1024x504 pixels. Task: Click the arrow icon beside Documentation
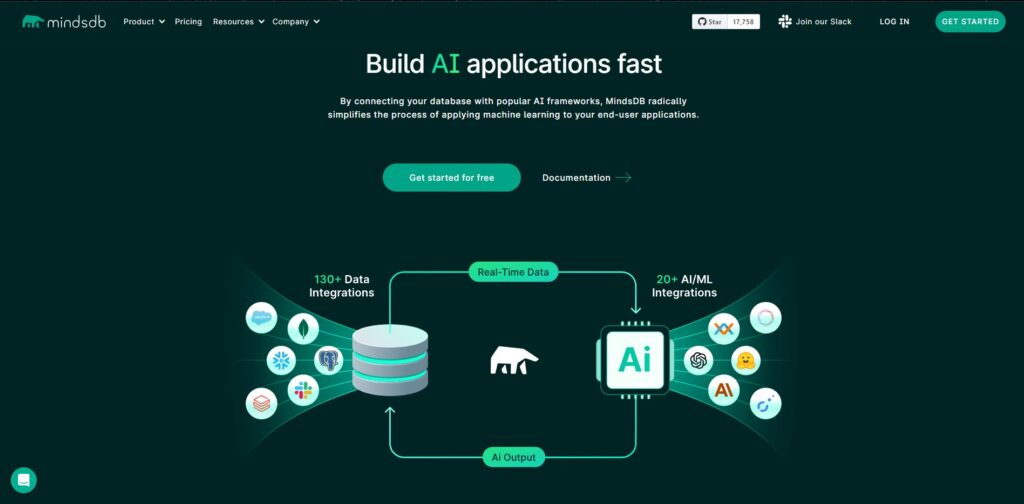pos(623,178)
